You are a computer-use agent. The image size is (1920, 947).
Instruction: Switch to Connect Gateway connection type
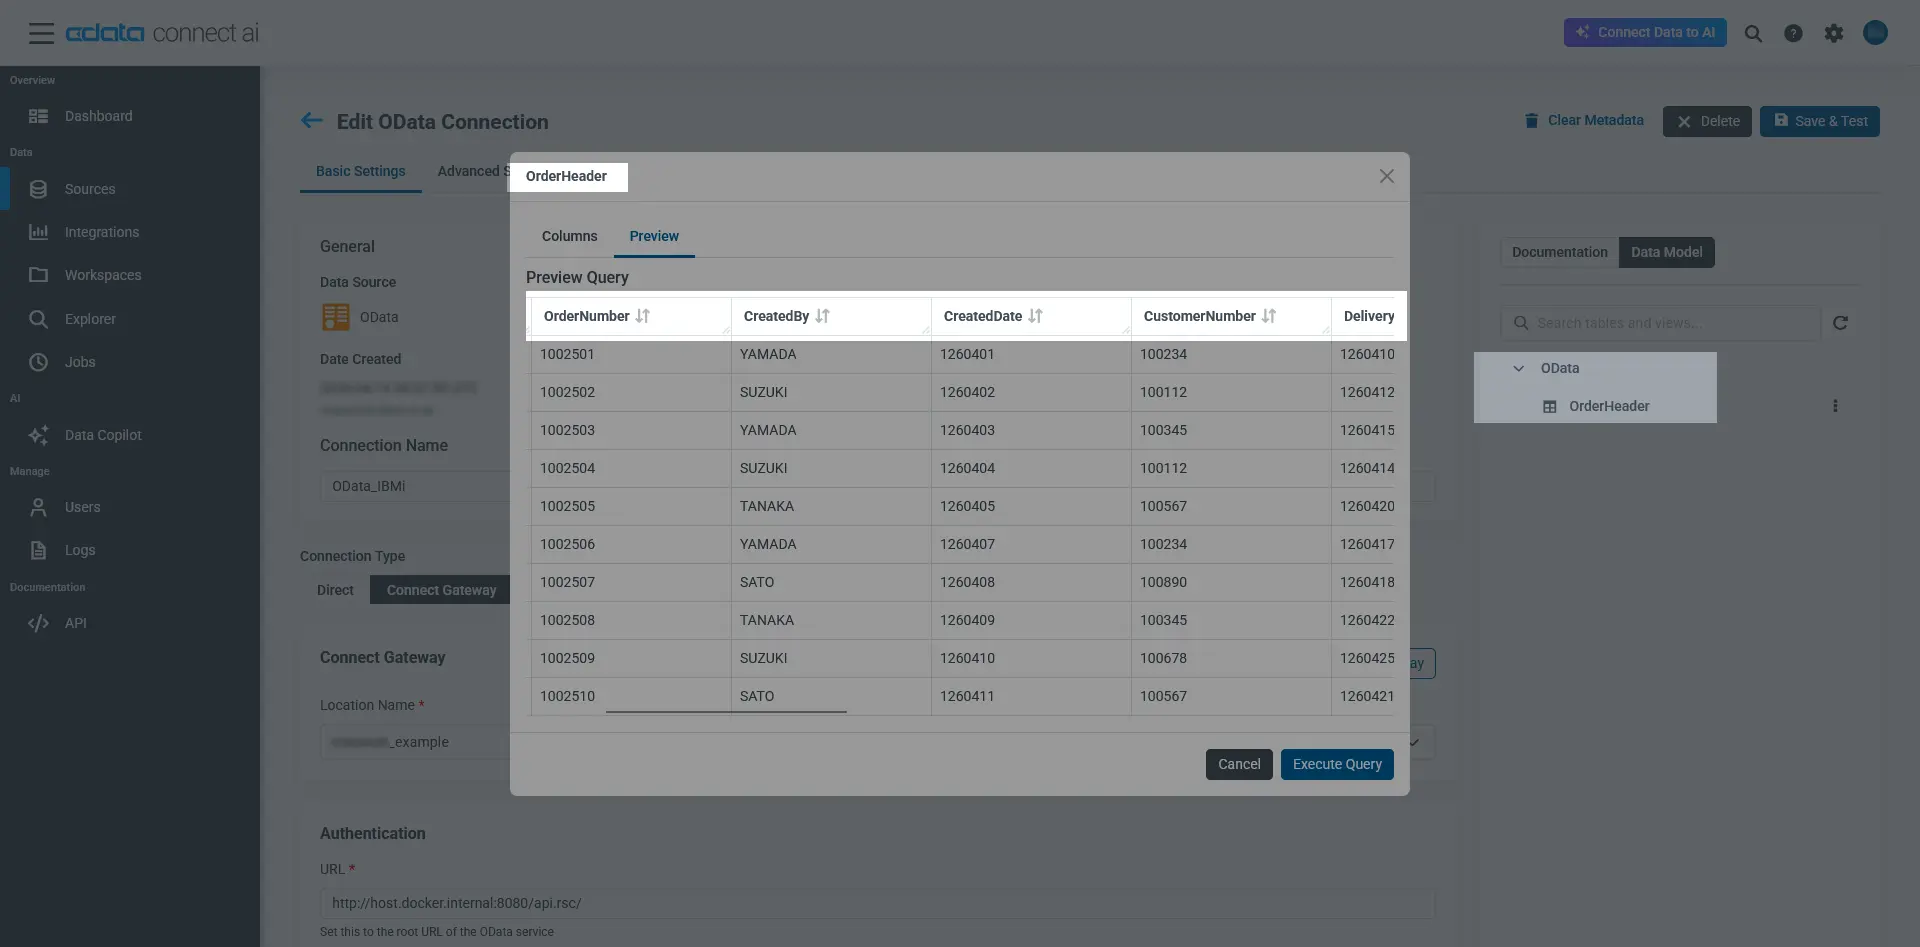[443, 590]
